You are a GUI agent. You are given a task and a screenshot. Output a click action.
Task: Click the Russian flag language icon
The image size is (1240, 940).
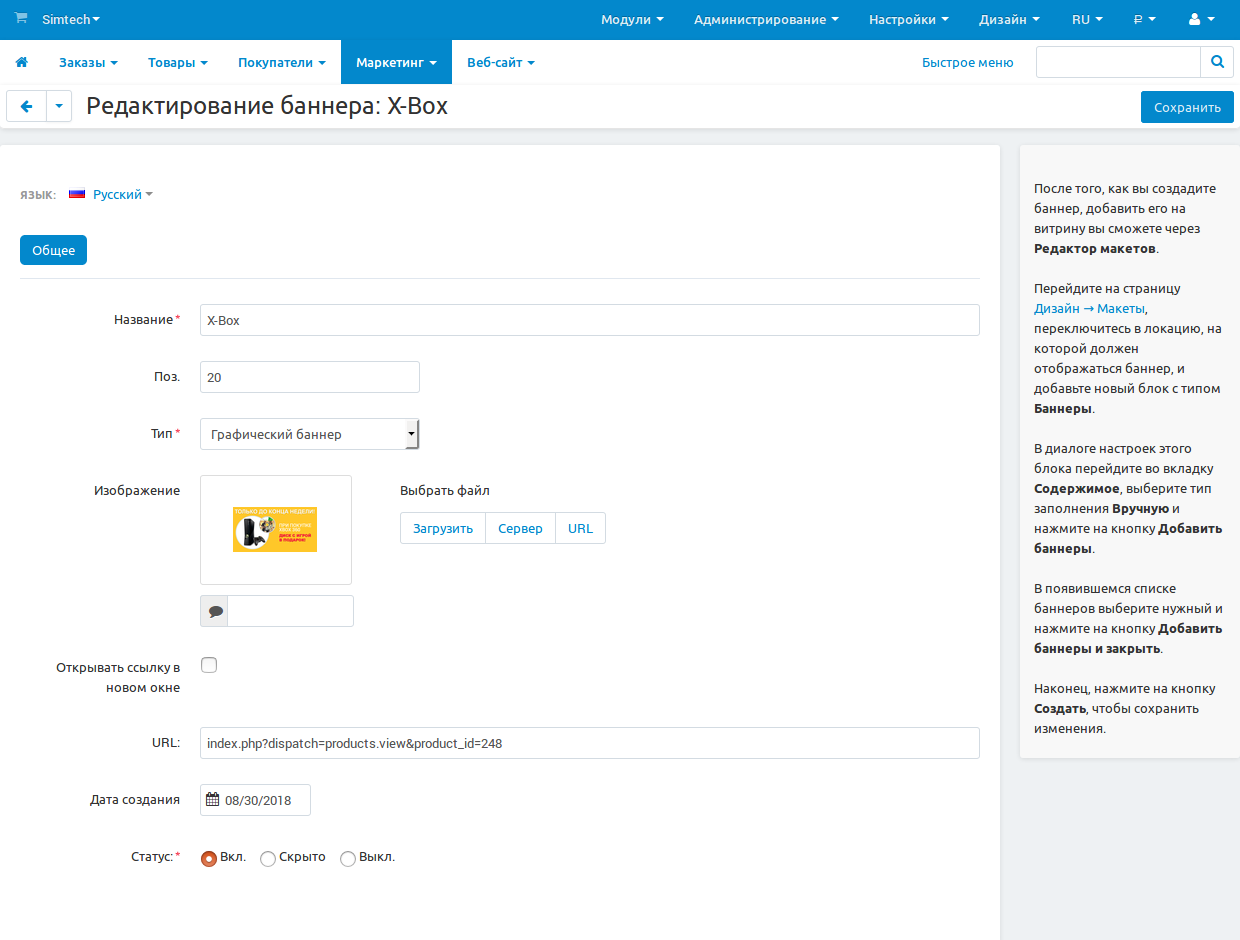[77, 194]
